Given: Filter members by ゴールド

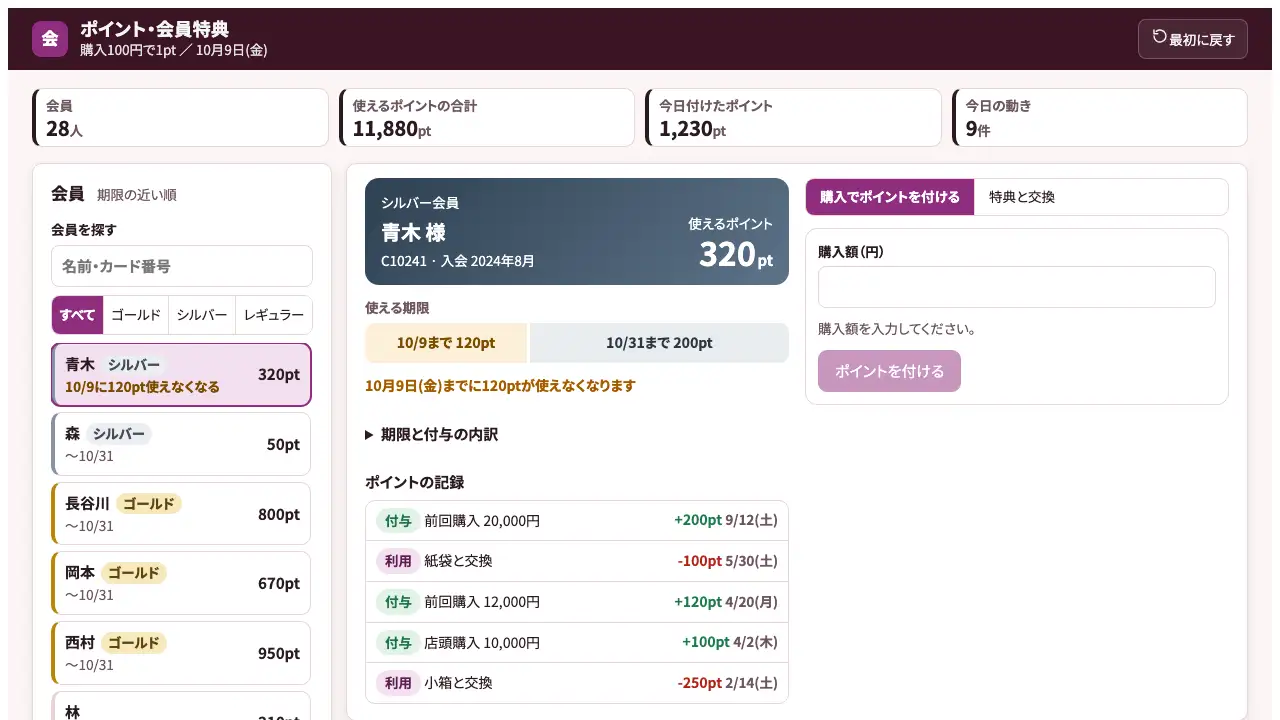Looking at the screenshot, I should click(x=136, y=315).
